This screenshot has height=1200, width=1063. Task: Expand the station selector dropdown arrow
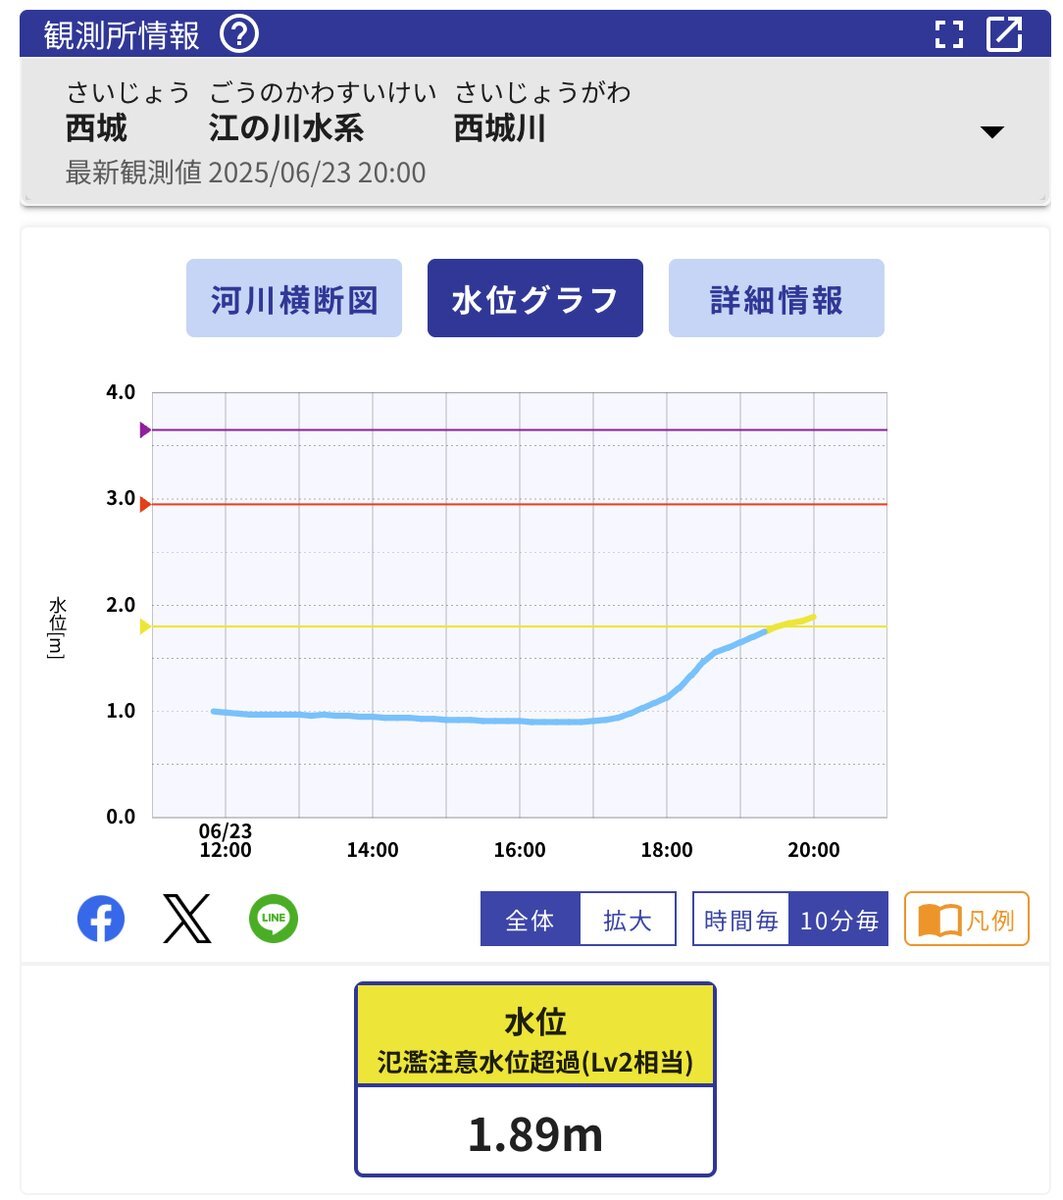(992, 132)
